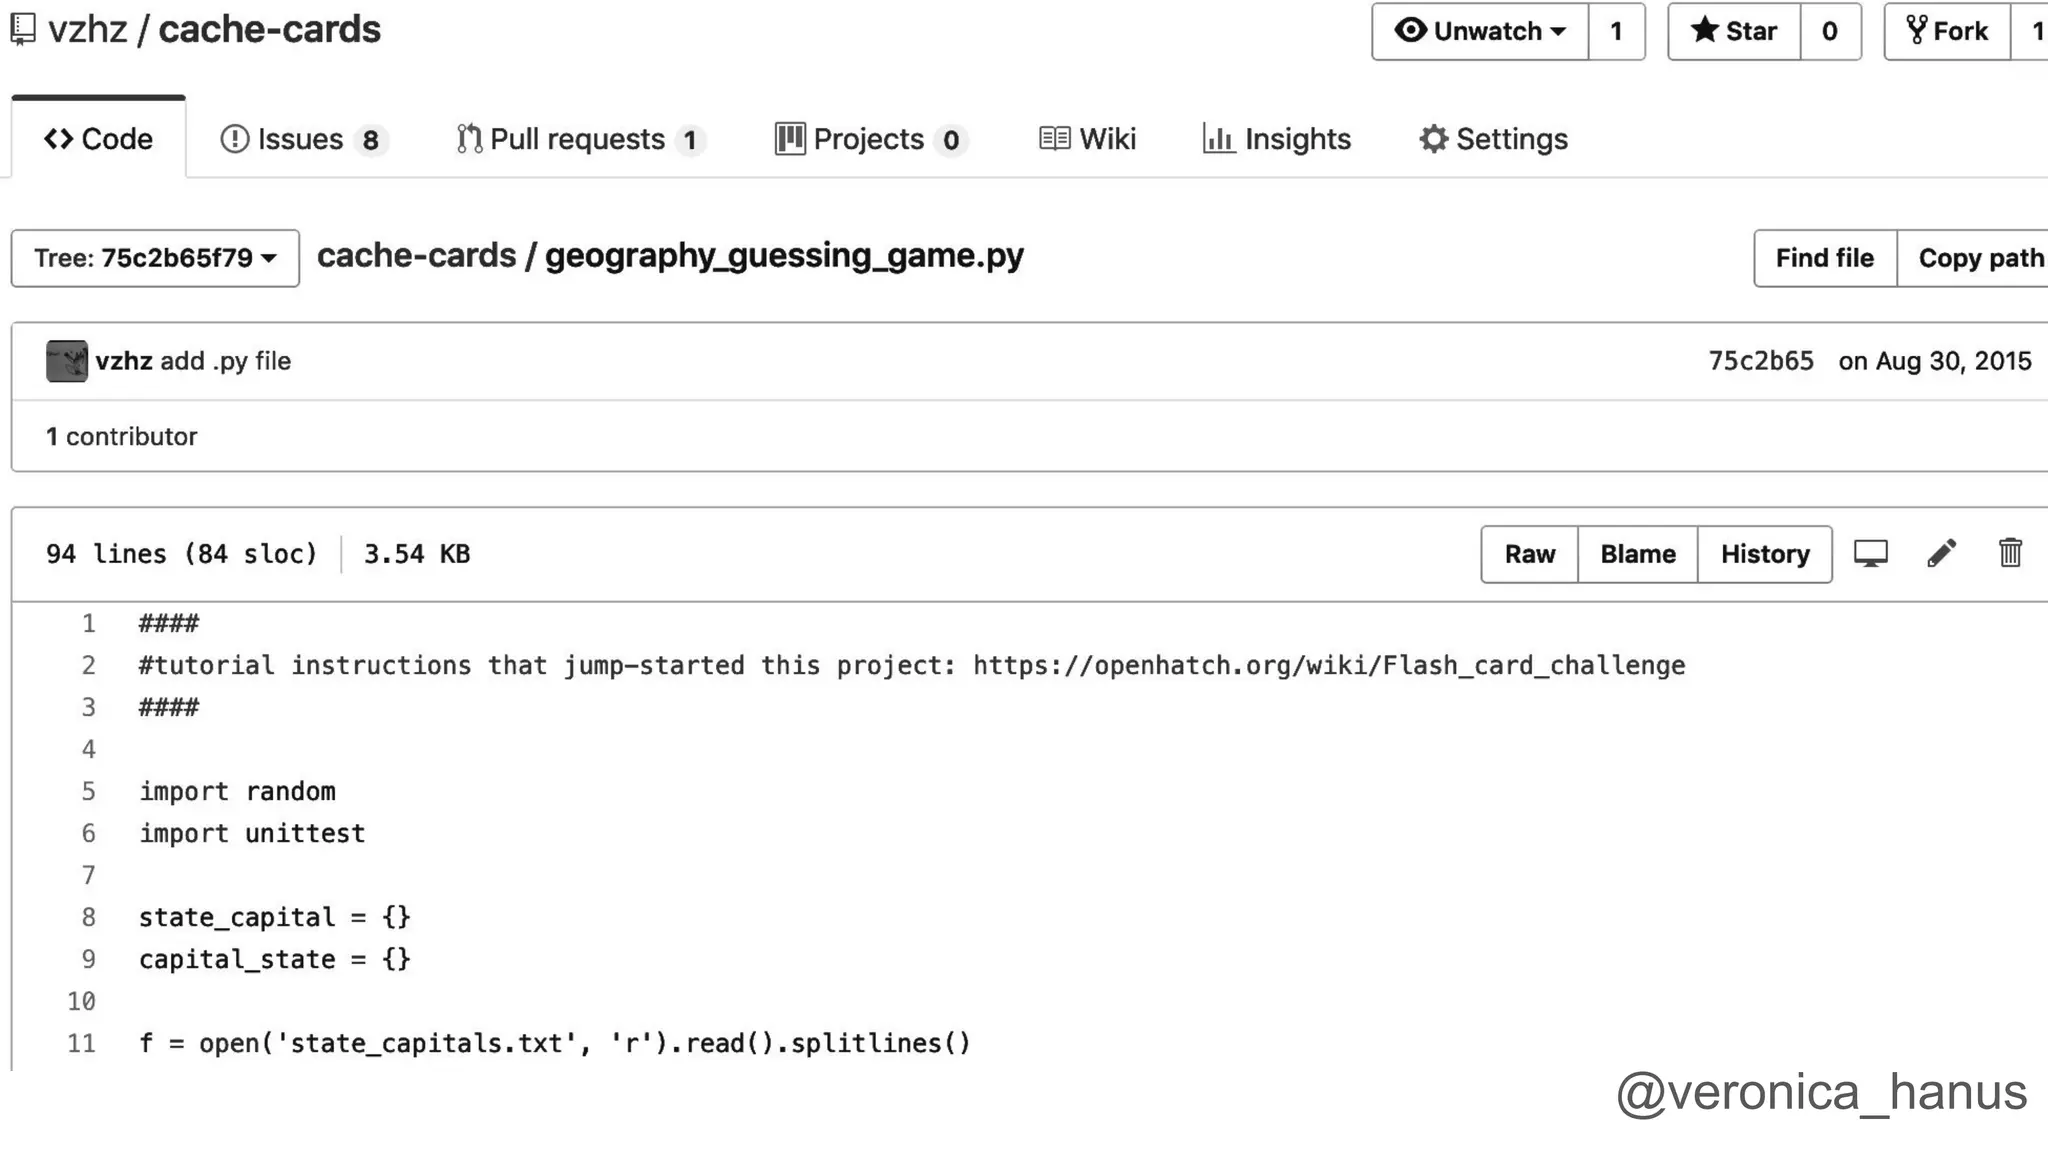Open repository Settings tab
The width and height of the screenshot is (2048, 1152).
(1493, 140)
